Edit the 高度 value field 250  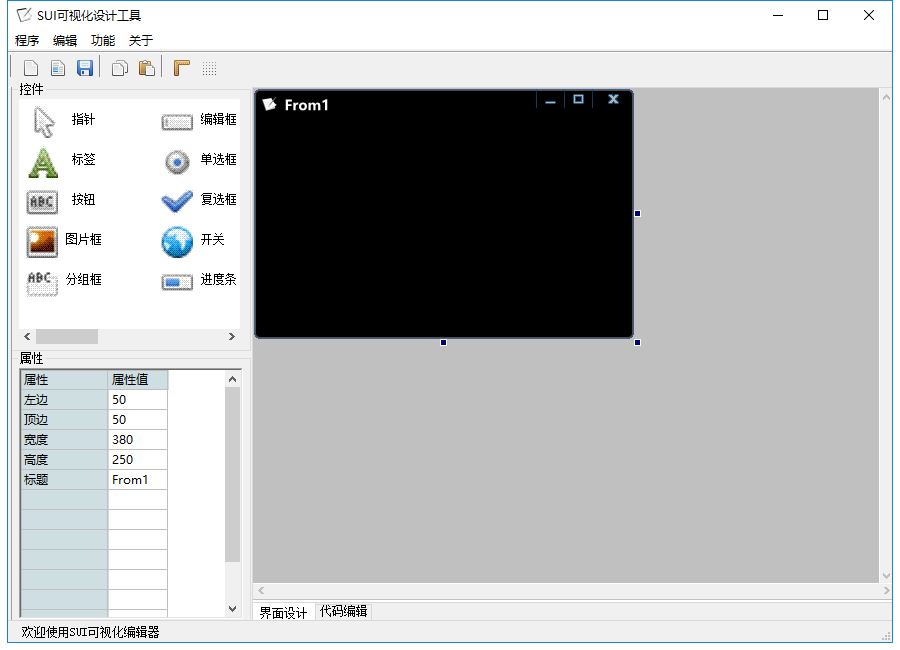pos(138,460)
